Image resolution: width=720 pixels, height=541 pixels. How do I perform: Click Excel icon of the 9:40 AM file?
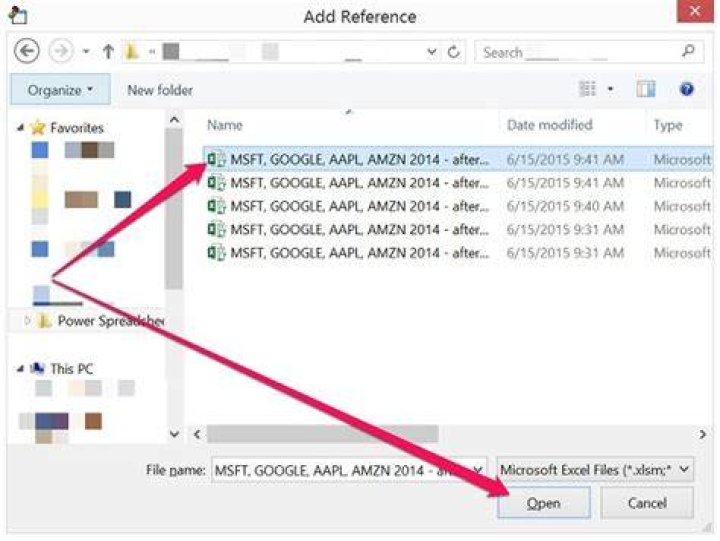tap(216, 206)
